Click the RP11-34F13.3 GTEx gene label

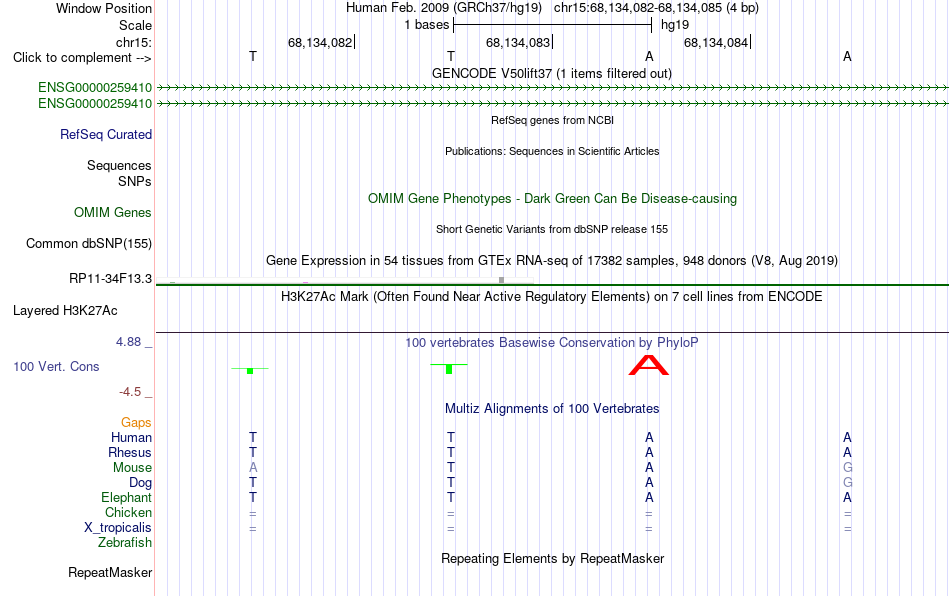coord(110,279)
